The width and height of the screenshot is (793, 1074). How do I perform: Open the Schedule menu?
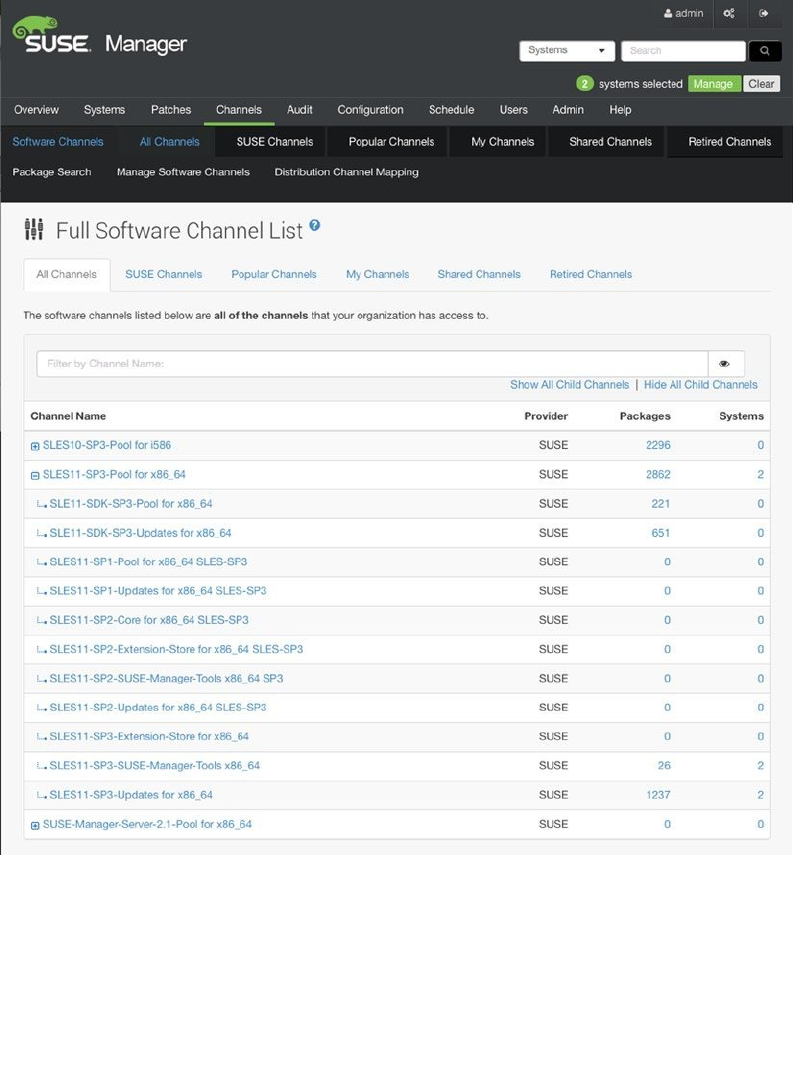coord(452,110)
